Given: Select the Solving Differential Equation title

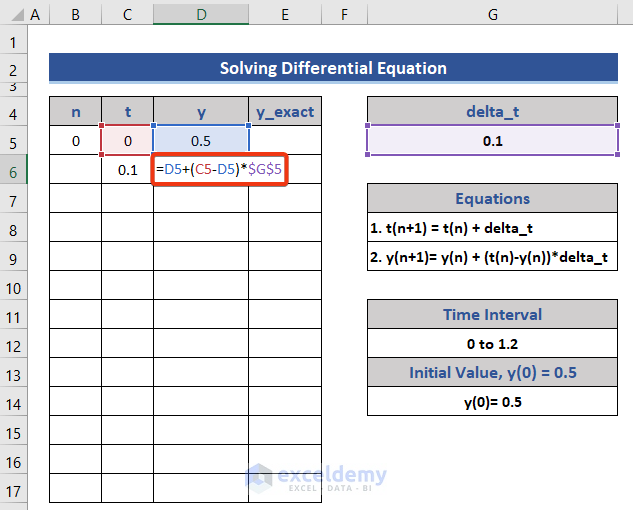Looking at the screenshot, I should point(333,69).
